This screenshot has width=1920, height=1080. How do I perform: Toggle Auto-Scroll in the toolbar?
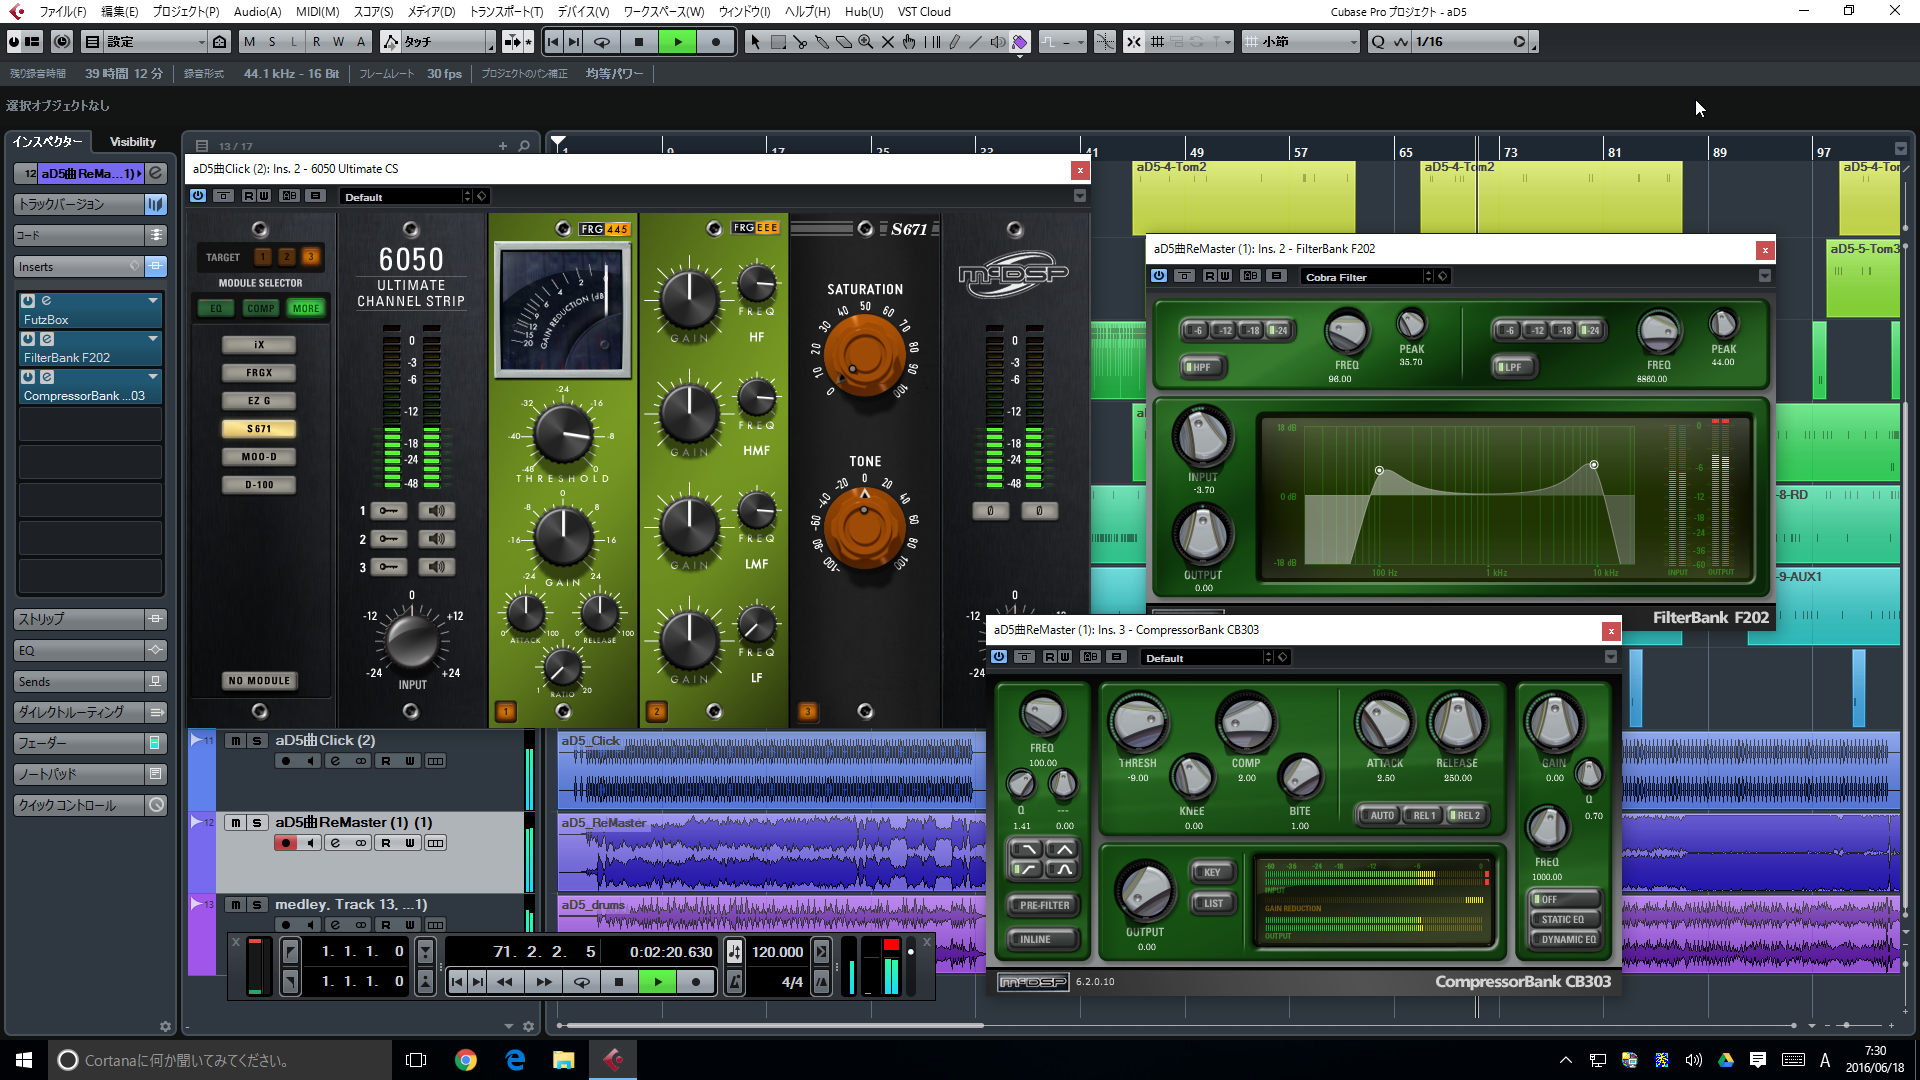pyautogui.click(x=512, y=42)
